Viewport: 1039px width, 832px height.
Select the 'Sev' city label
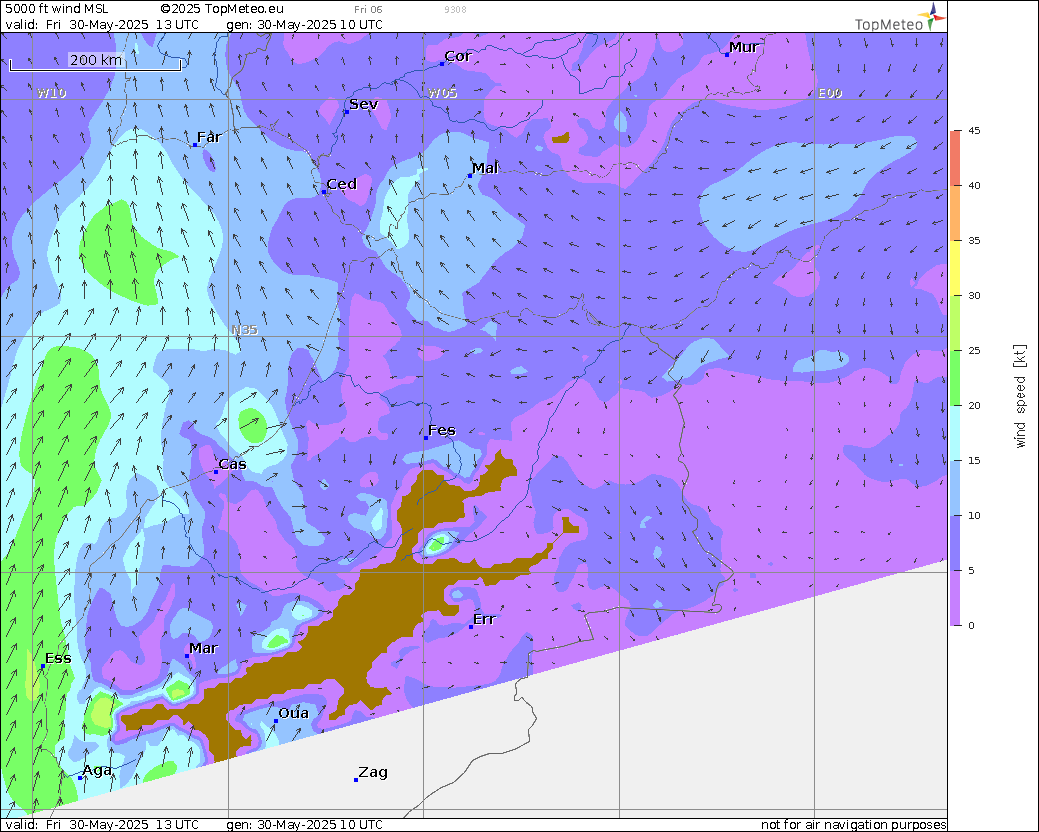pos(364,104)
